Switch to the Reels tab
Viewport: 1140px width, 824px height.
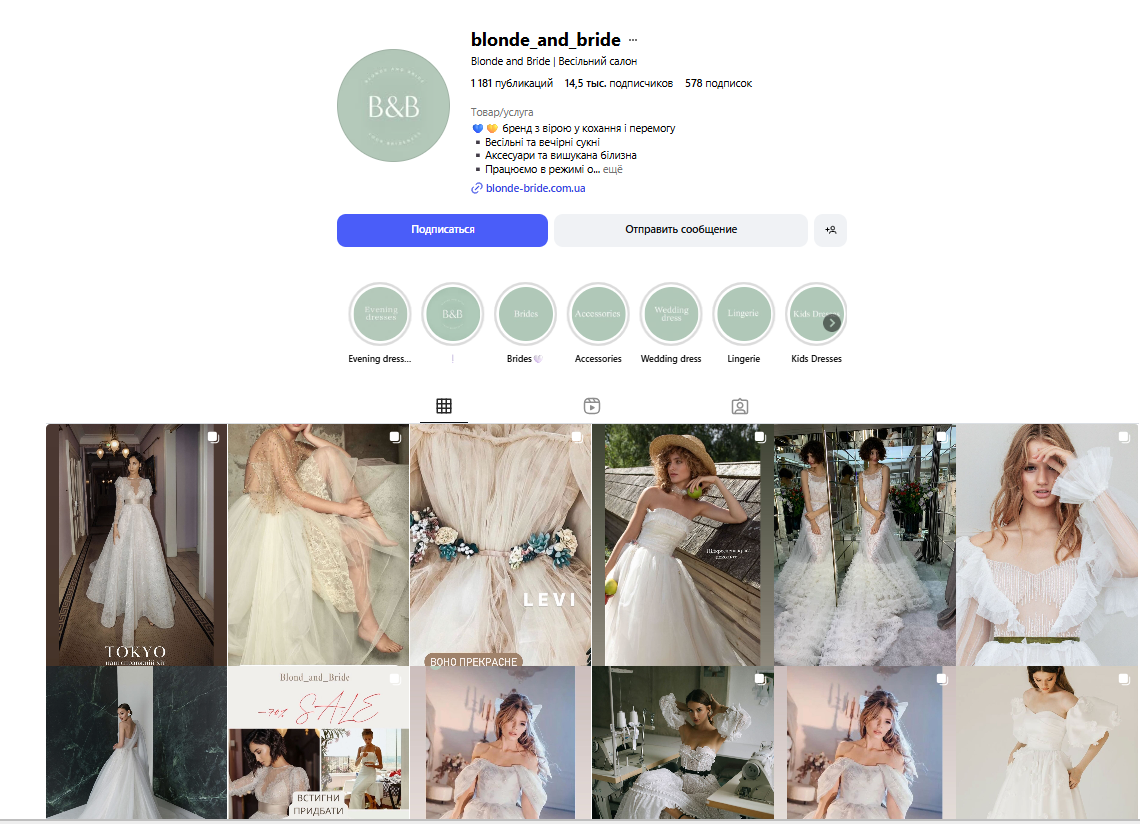coord(592,406)
